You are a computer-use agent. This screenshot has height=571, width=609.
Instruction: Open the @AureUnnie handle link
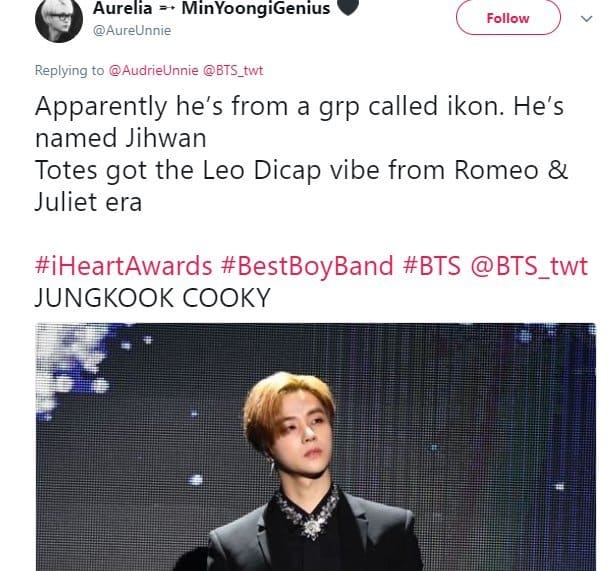[131, 30]
